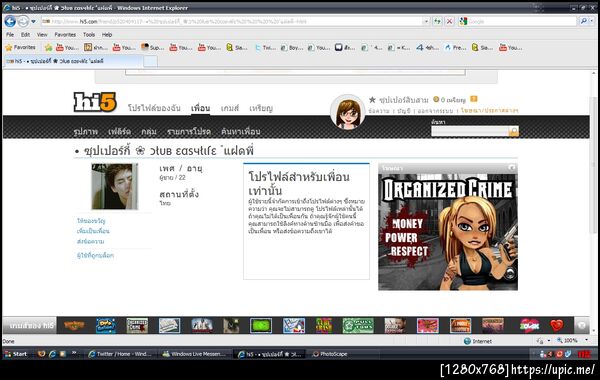The height and width of the screenshot is (380, 600).
Task: Click the browser Back arrow button
Action: point(10,21)
